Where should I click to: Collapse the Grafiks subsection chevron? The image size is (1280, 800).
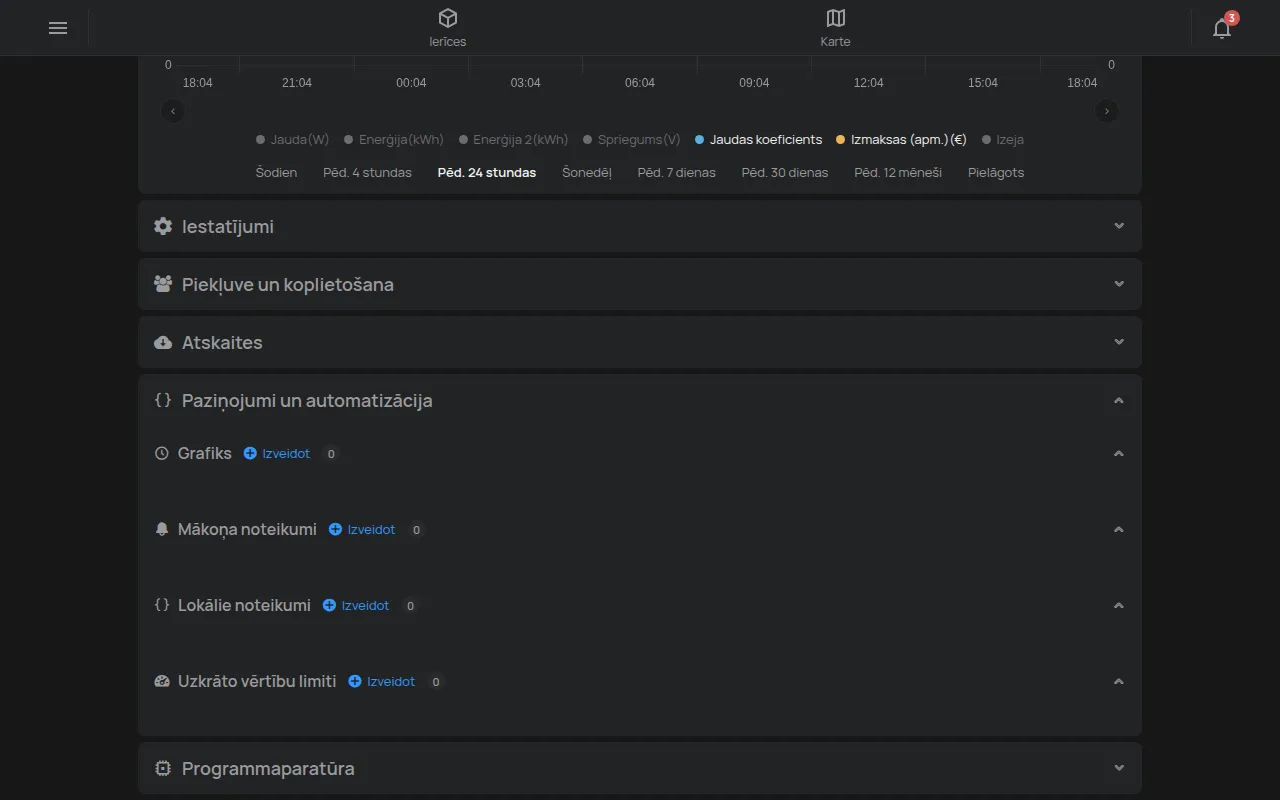pyautogui.click(x=1119, y=453)
